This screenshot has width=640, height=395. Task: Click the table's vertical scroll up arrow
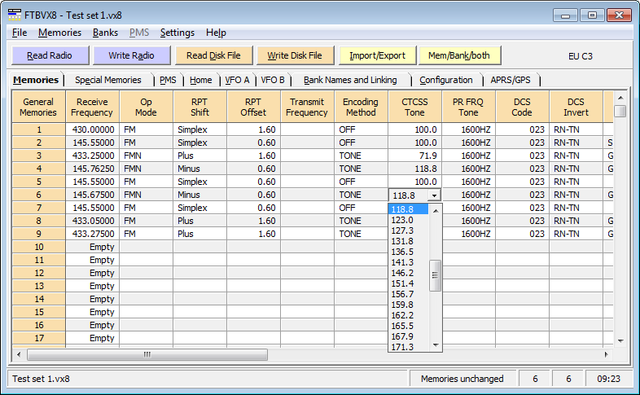(x=620, y=98)
